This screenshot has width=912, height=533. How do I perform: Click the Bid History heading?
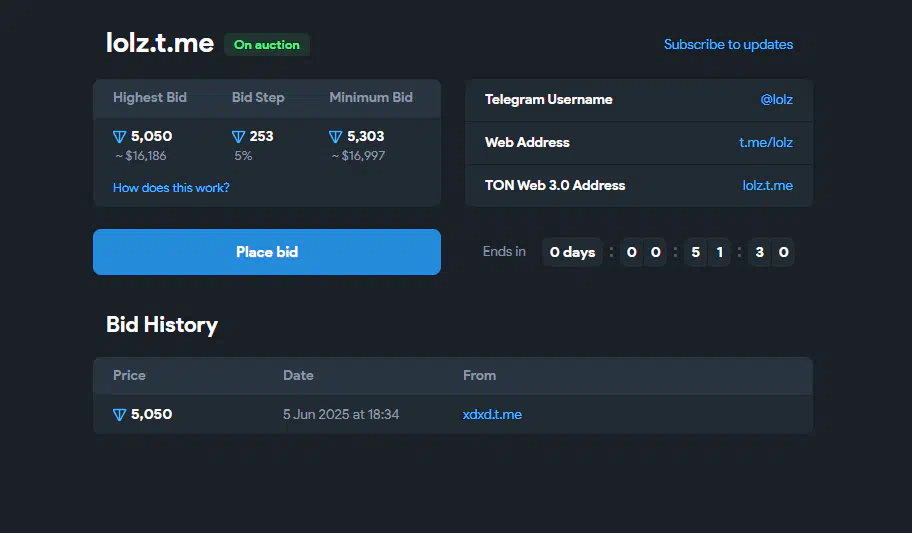pos(162,325)
